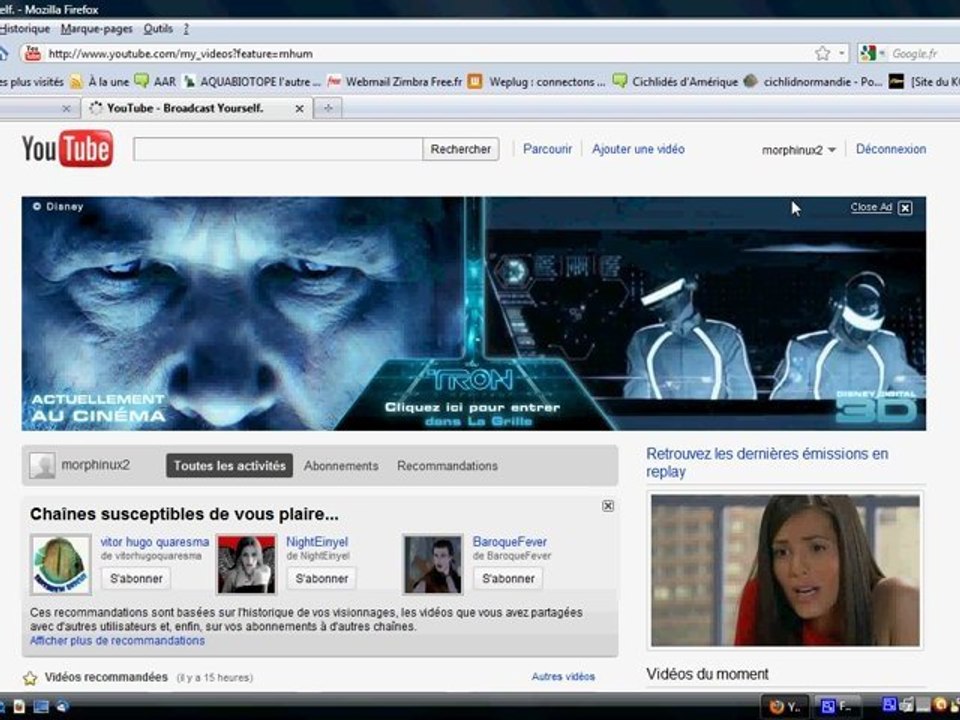
Task: Open the Weplug bookmark
Action: pyautogui.click(x=537, y=81)
